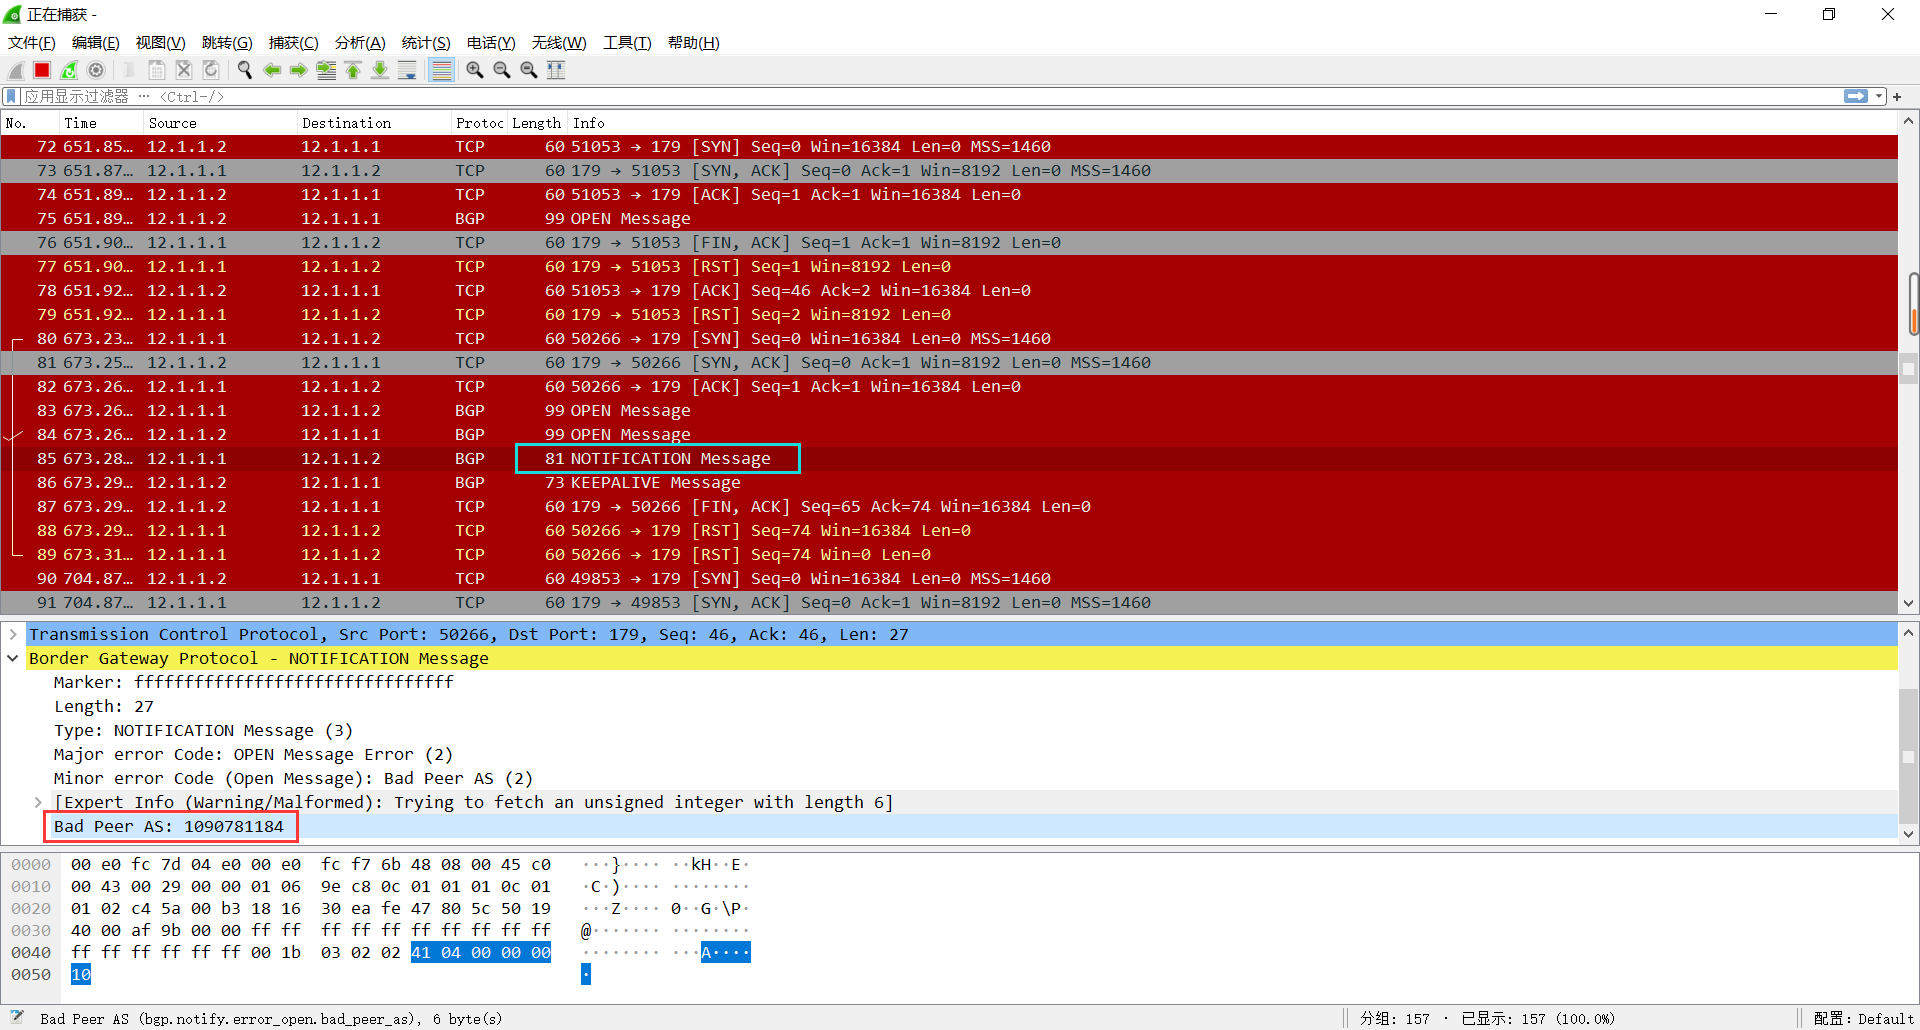Expand the Expert Info warning node
Image resolution: width=1920 pixels, height=1030 pixels.
38,802
